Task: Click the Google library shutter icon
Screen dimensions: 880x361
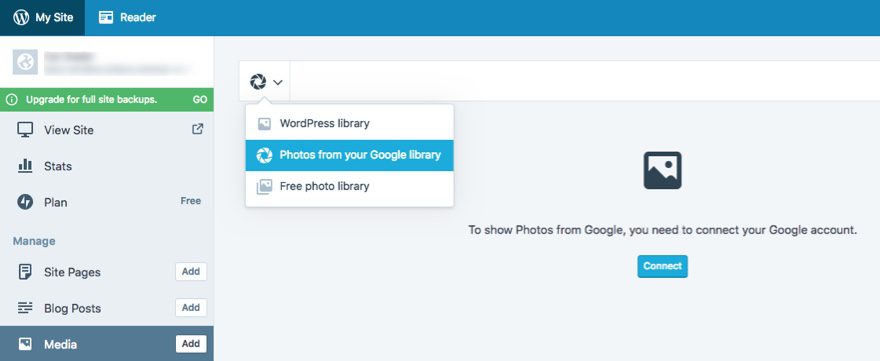Action: (x=264, y=156)
